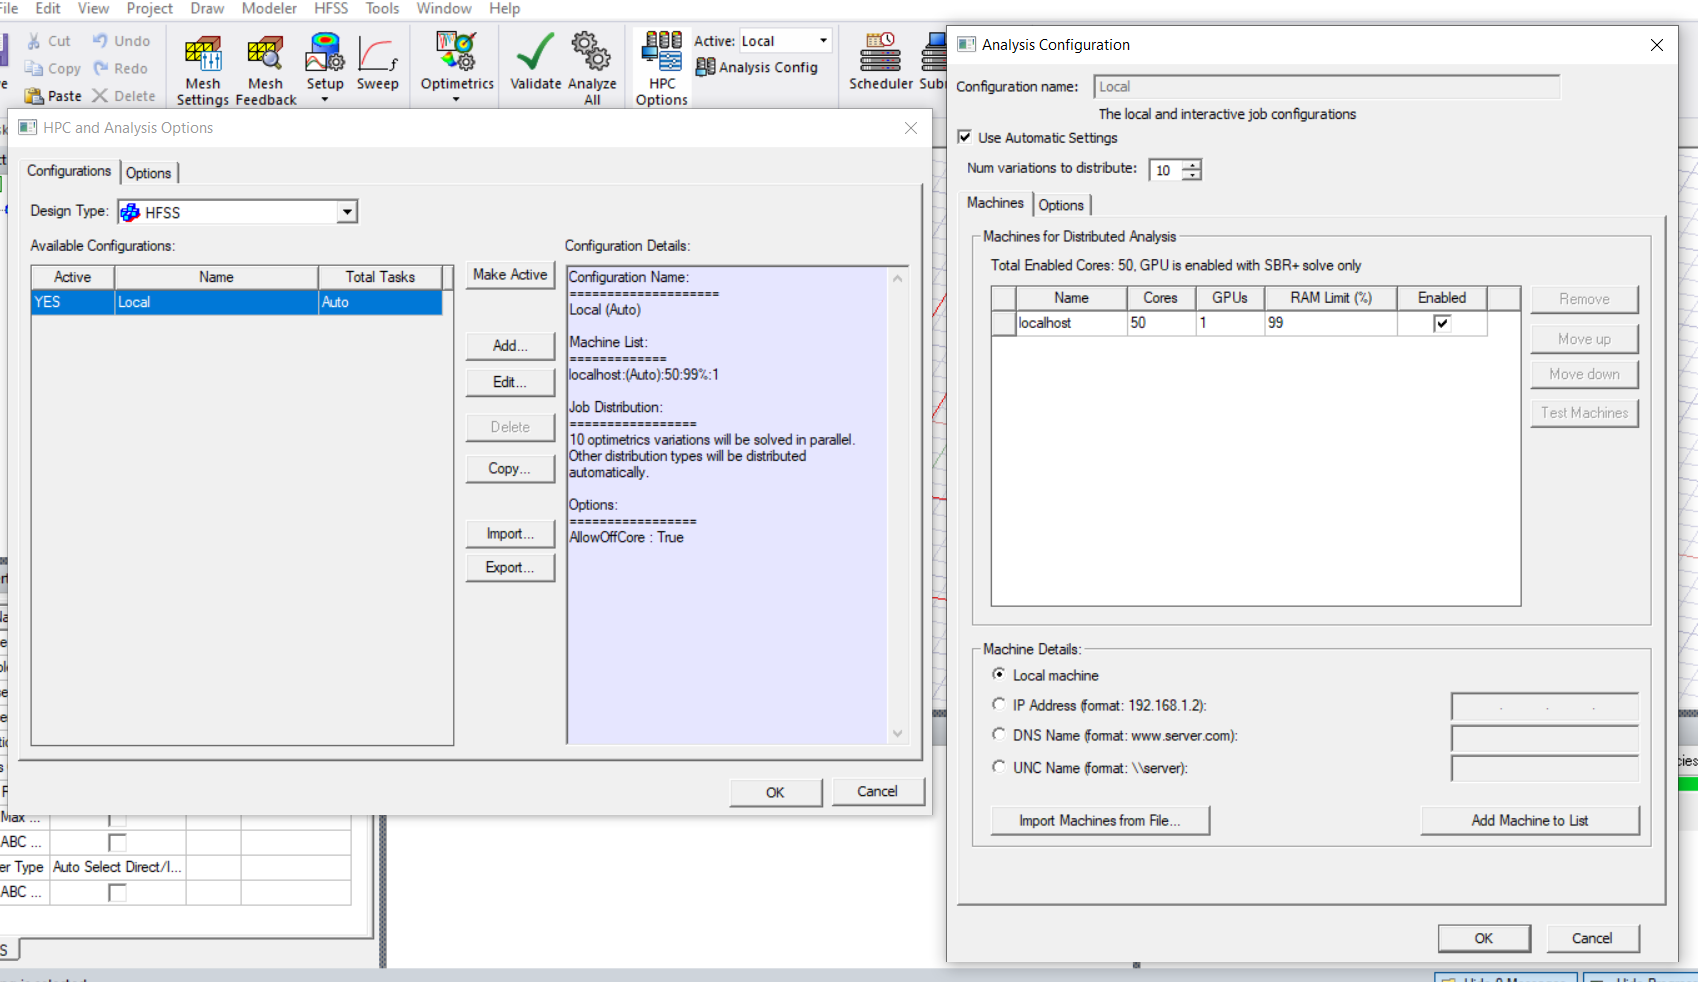Click the Make Active button

(510, 275)
